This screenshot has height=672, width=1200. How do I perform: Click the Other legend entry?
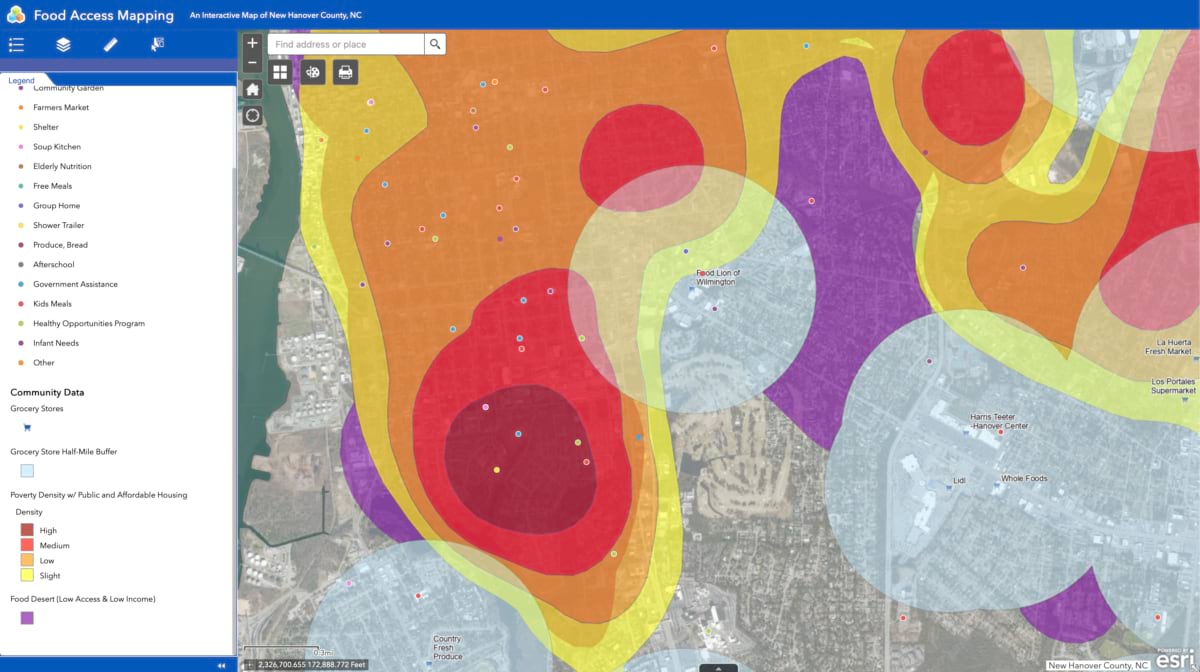44,363
